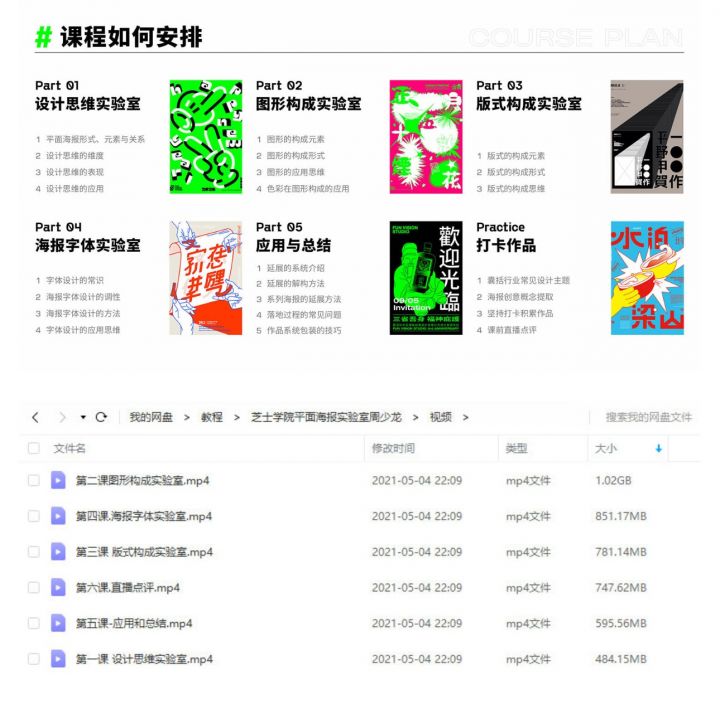Click the pink Part 02 poster thumbnail

(426, 137)
